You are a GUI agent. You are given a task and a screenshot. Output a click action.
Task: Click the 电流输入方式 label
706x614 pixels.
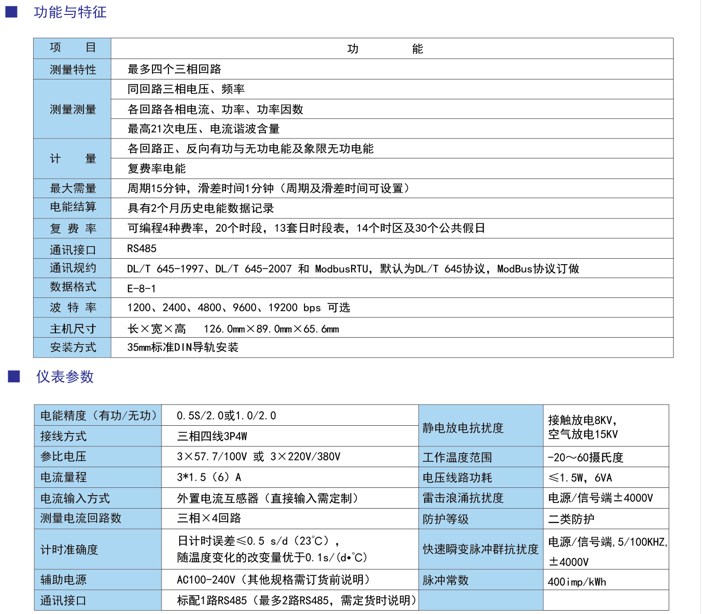click(x=75, y=498)
